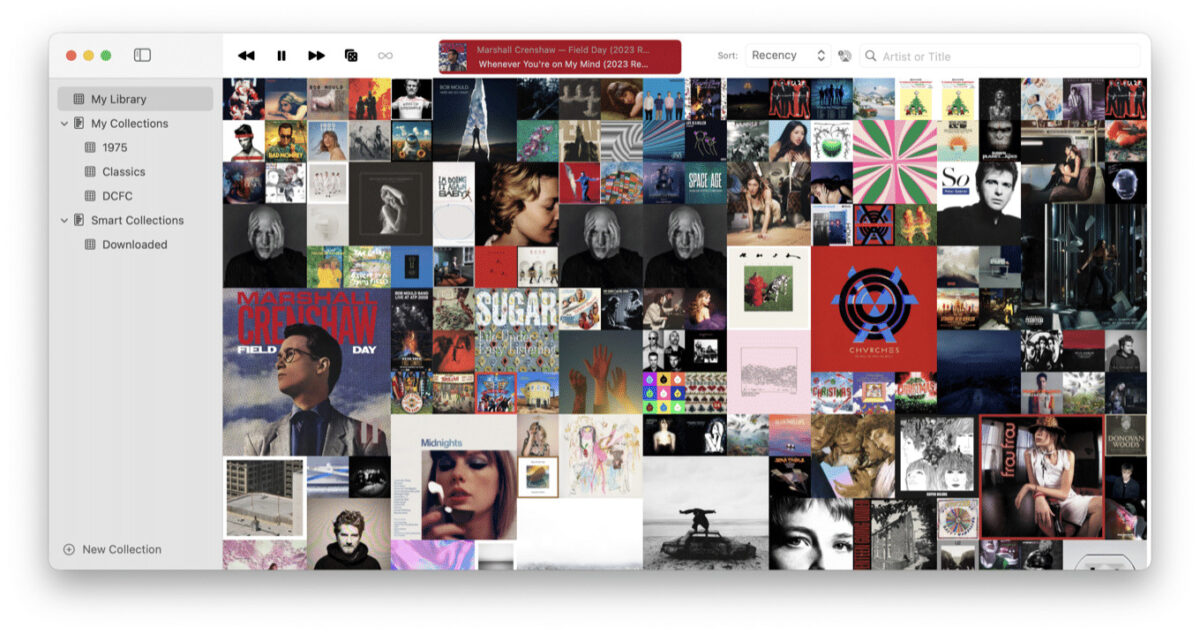
Task: Collapse the My Collections group
Action: coord(65,124)
